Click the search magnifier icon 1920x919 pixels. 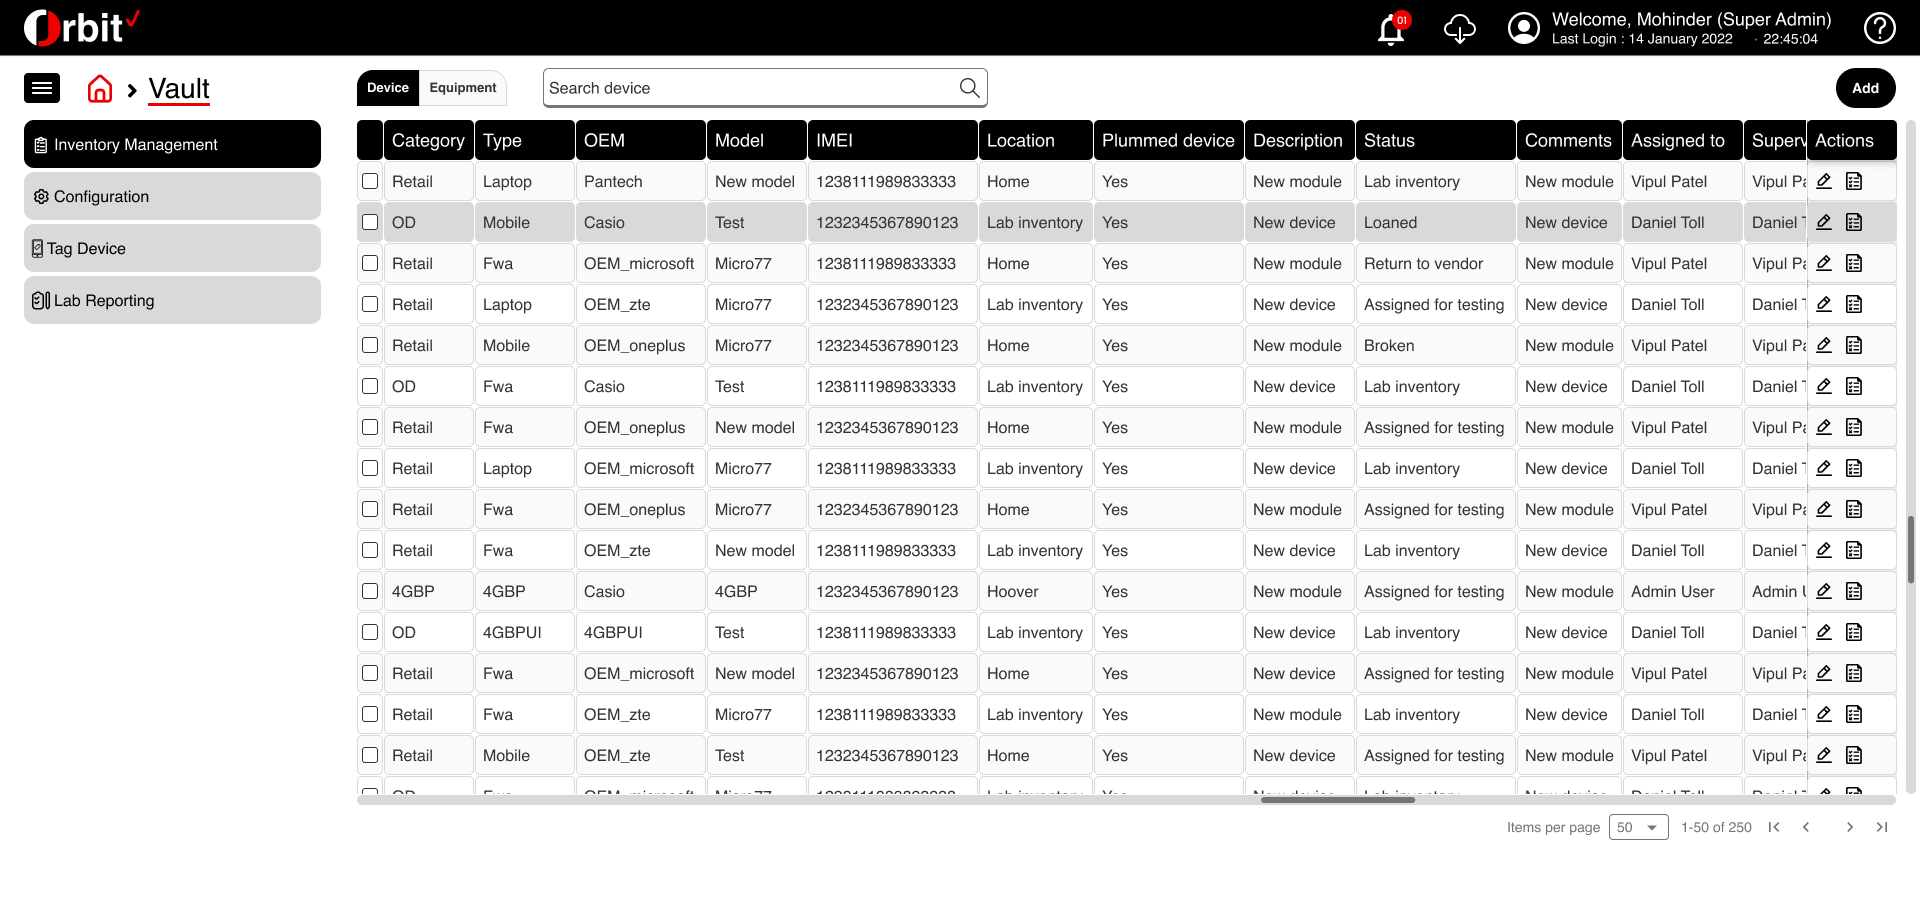969,88
